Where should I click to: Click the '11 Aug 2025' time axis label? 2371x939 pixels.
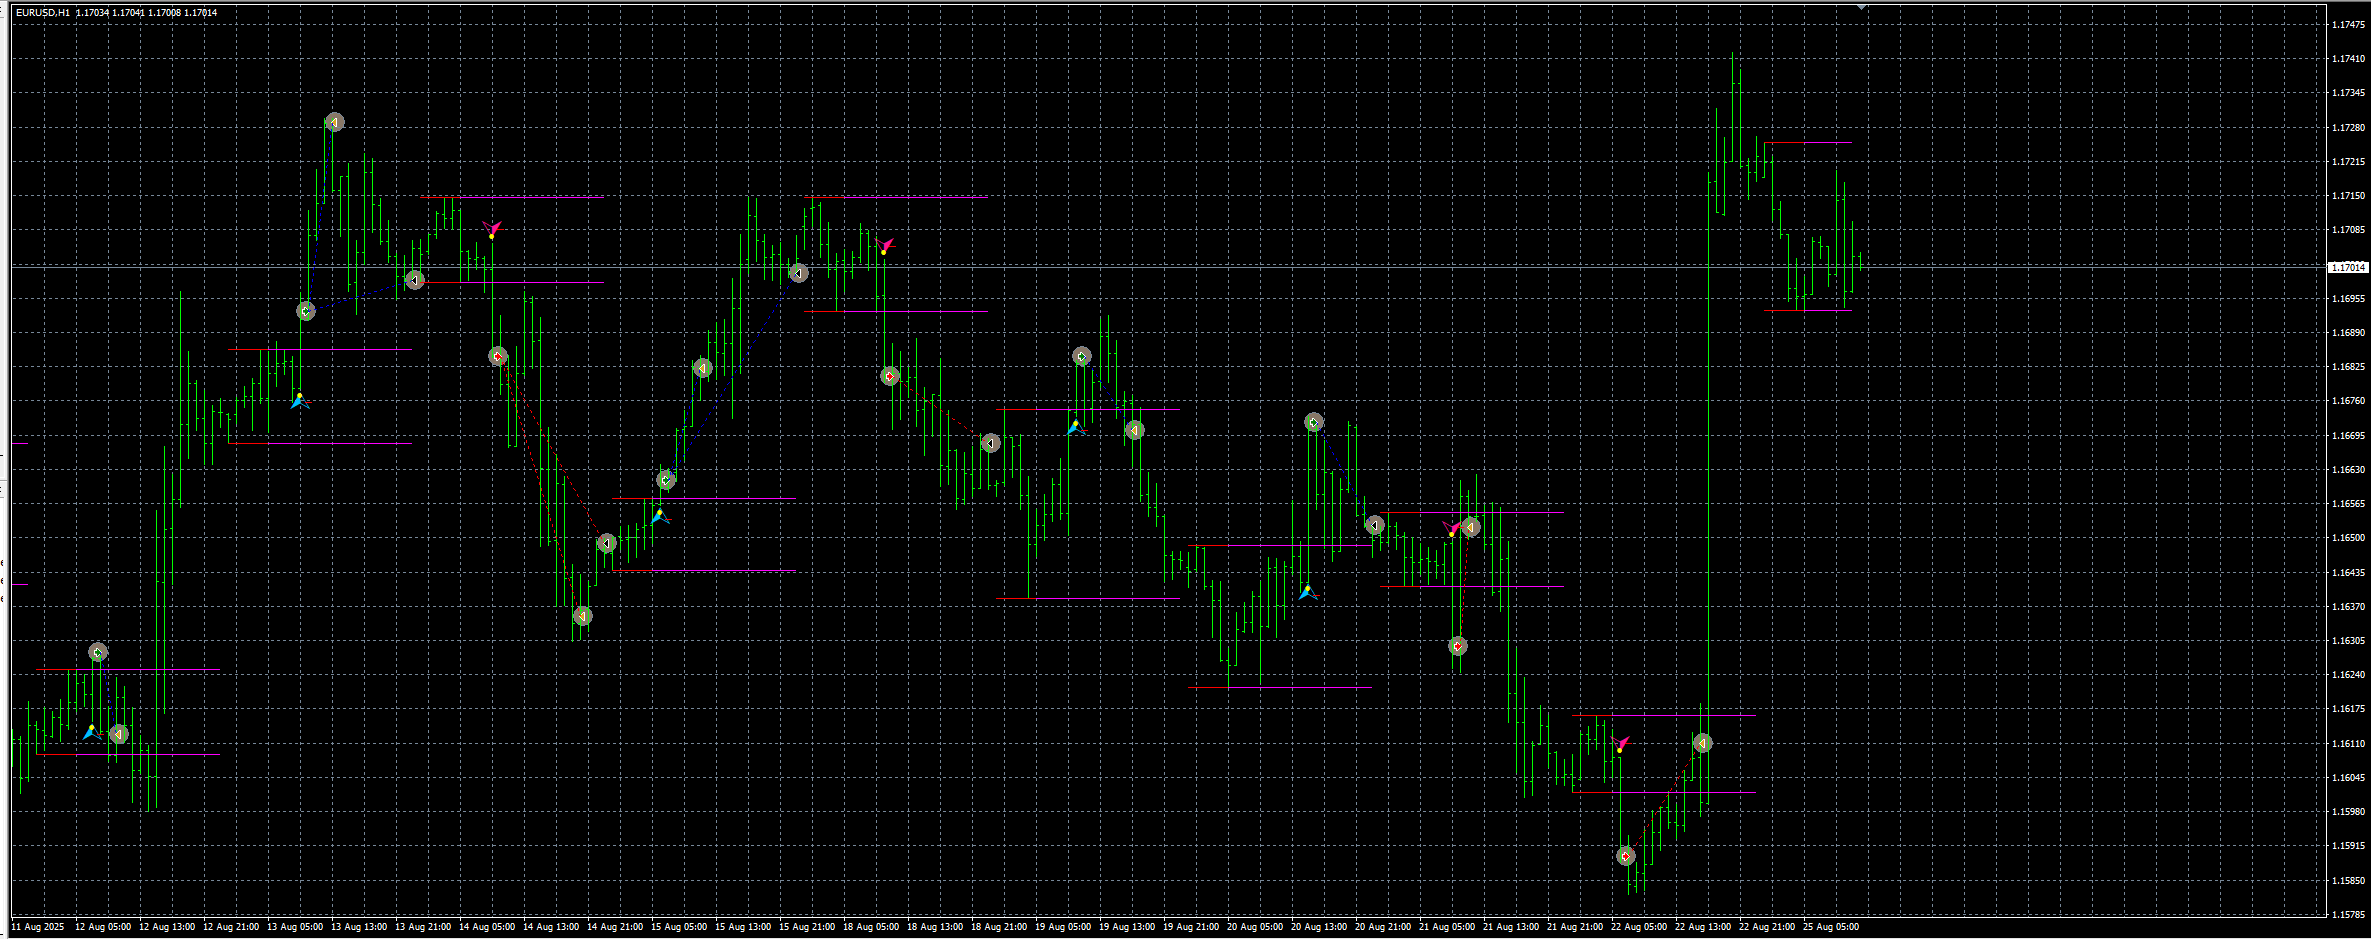(x=38, y=927)
